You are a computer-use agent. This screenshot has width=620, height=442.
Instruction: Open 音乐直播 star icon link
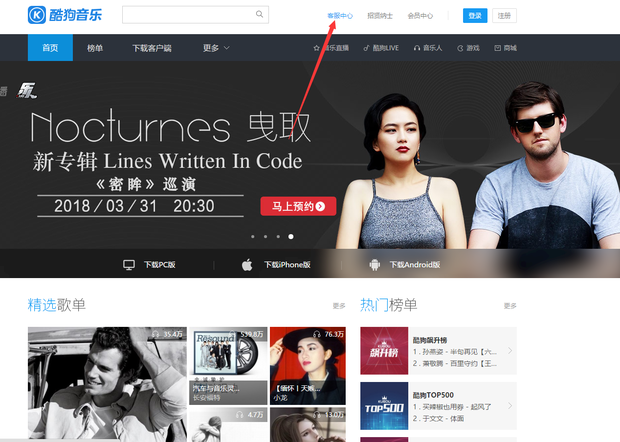coord(316,48)
